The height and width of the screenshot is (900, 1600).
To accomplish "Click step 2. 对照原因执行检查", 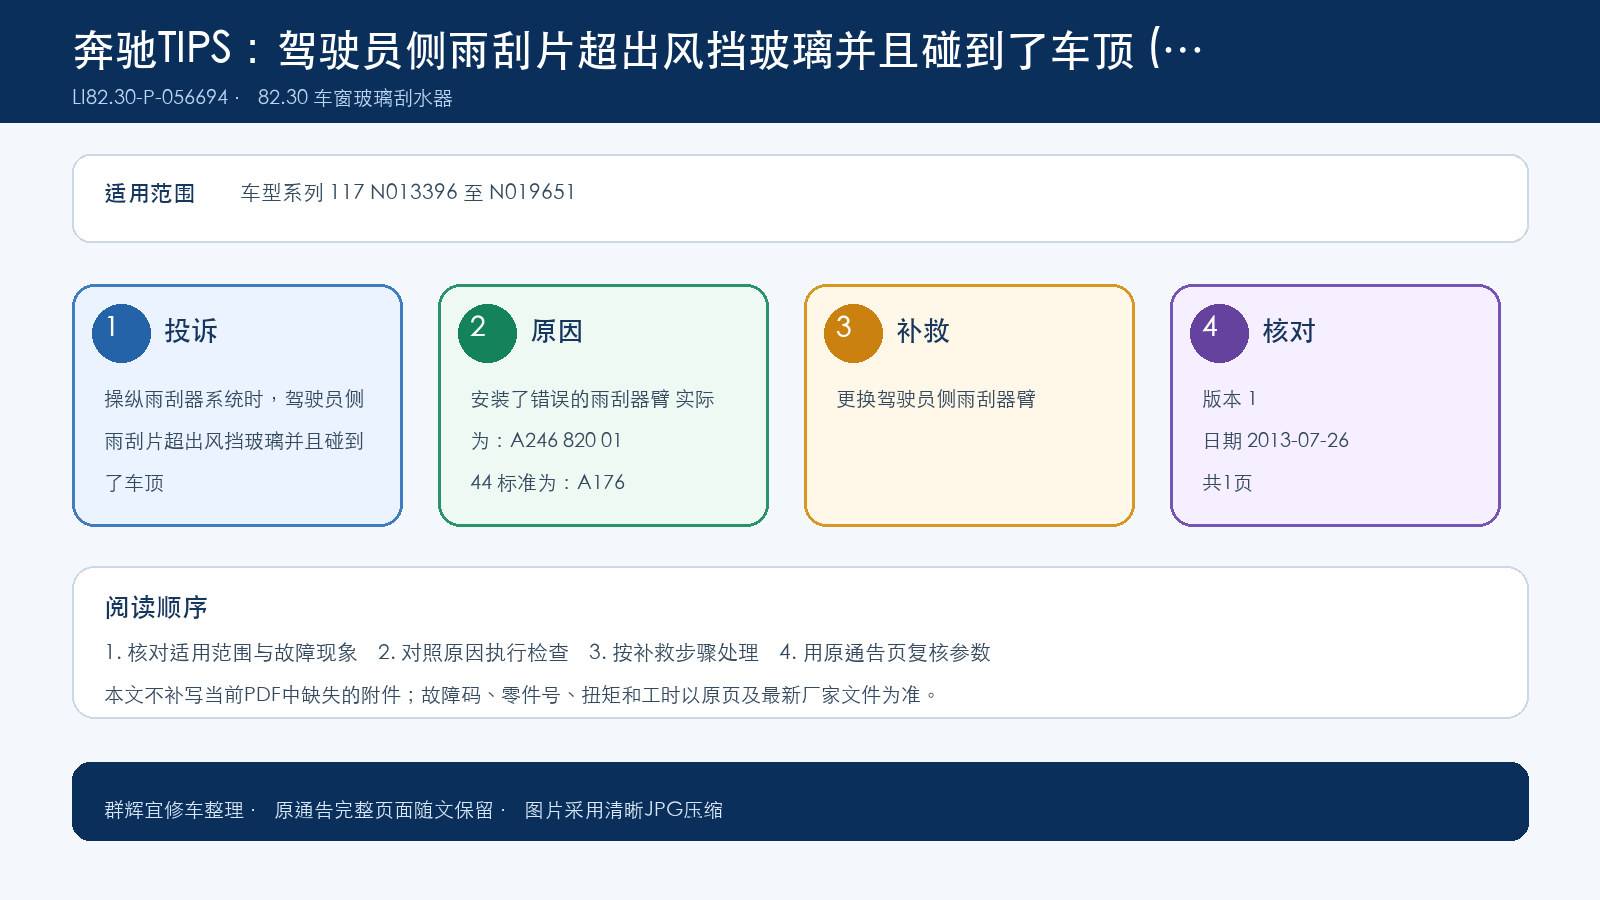I will tap(473, 653).
